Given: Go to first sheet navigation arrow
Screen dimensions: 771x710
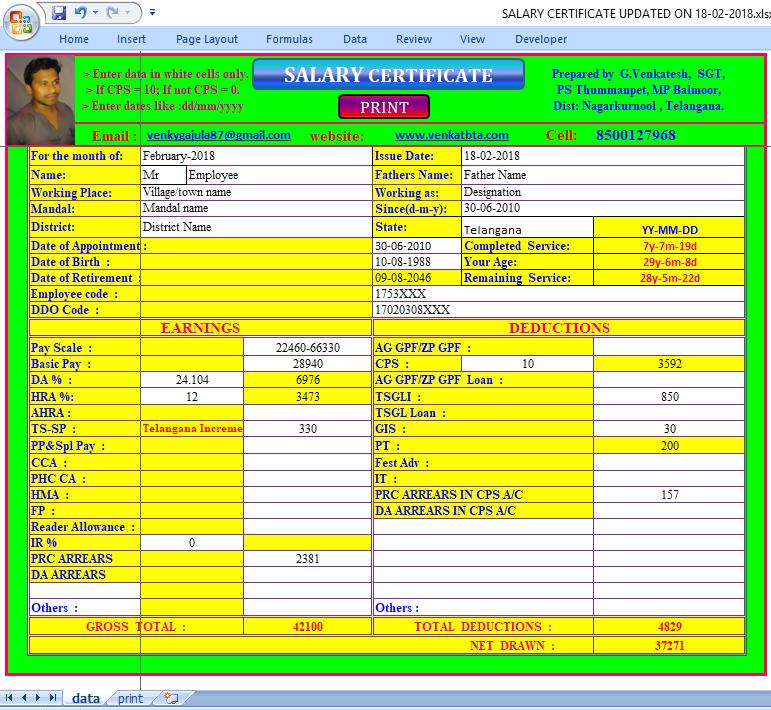Looking at the screenshot, I should [x=9, y=698].
